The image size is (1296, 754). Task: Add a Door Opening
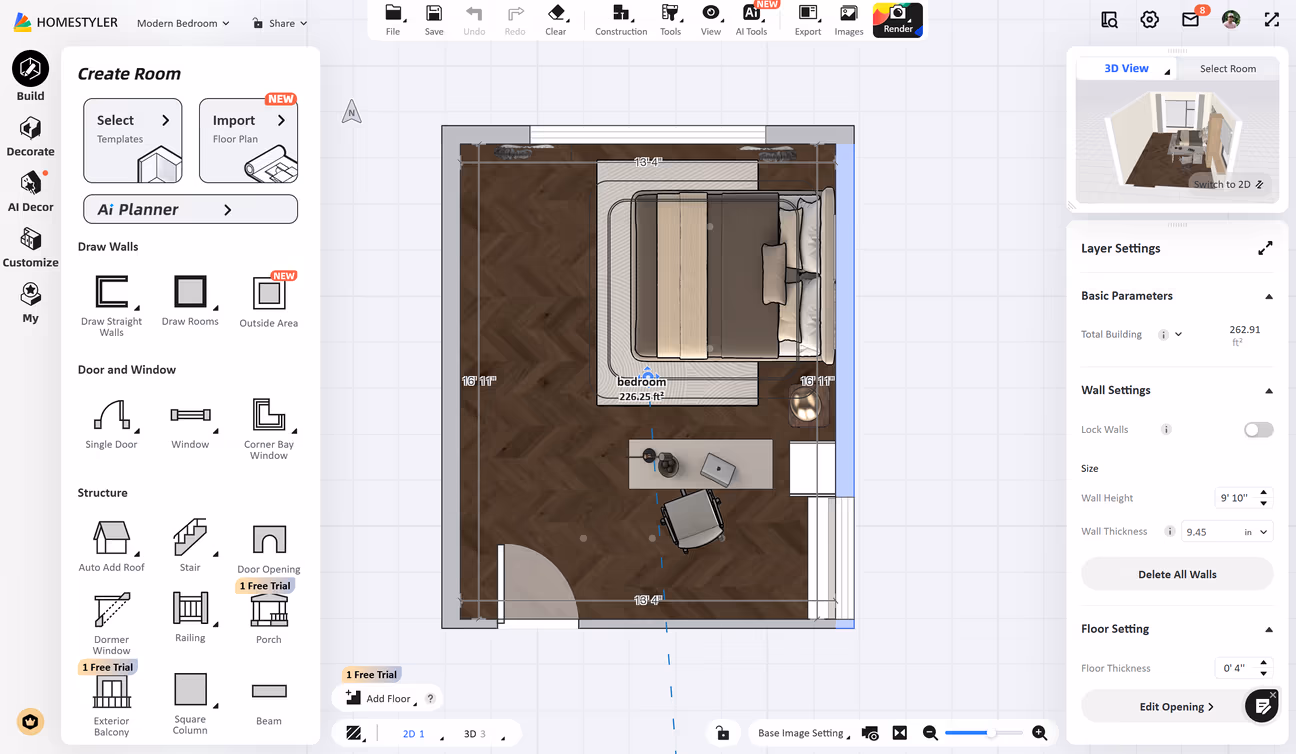[x=269, y=548]
